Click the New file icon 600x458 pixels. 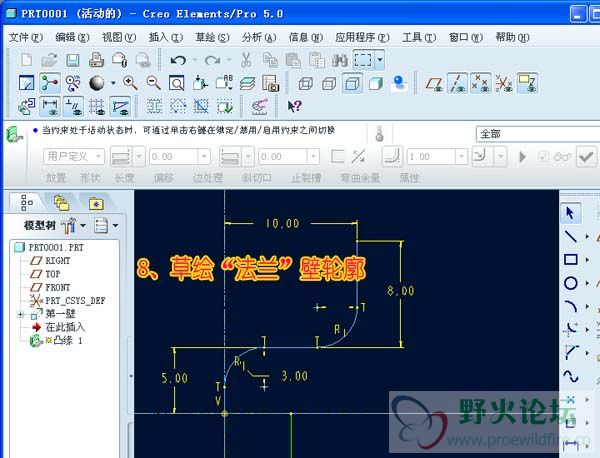tap(26, 60)
